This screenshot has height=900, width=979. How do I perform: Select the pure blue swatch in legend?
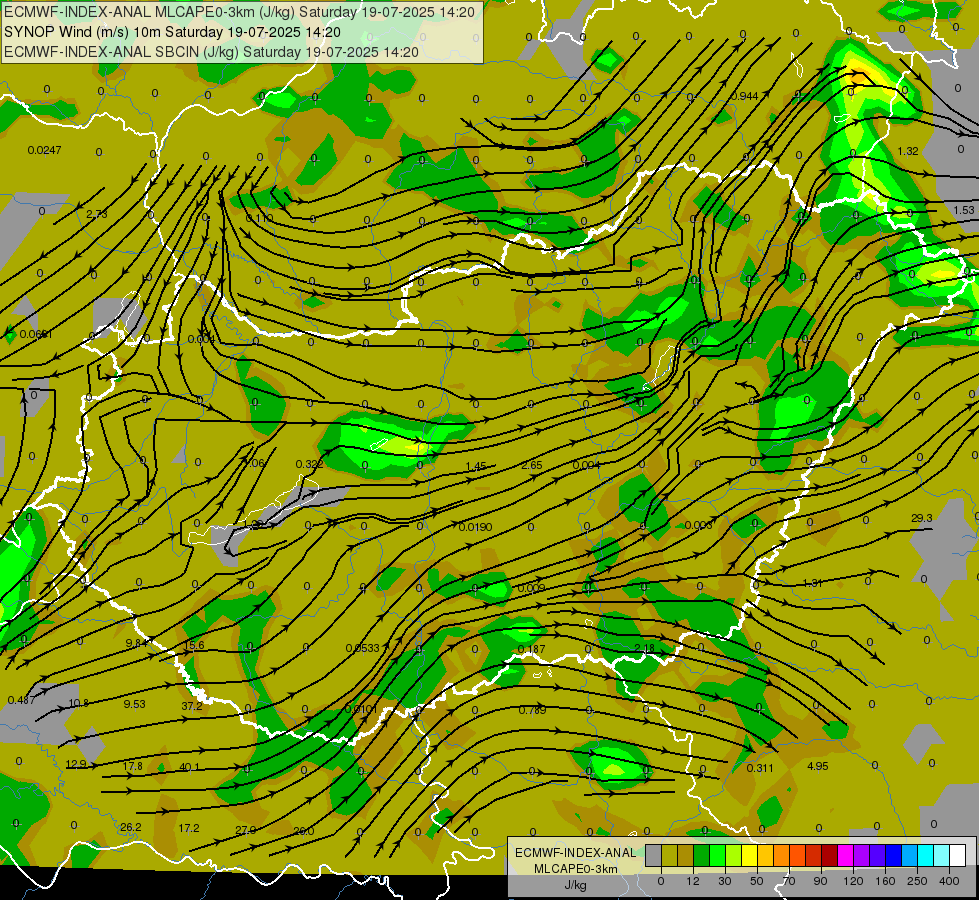(893, 856)
